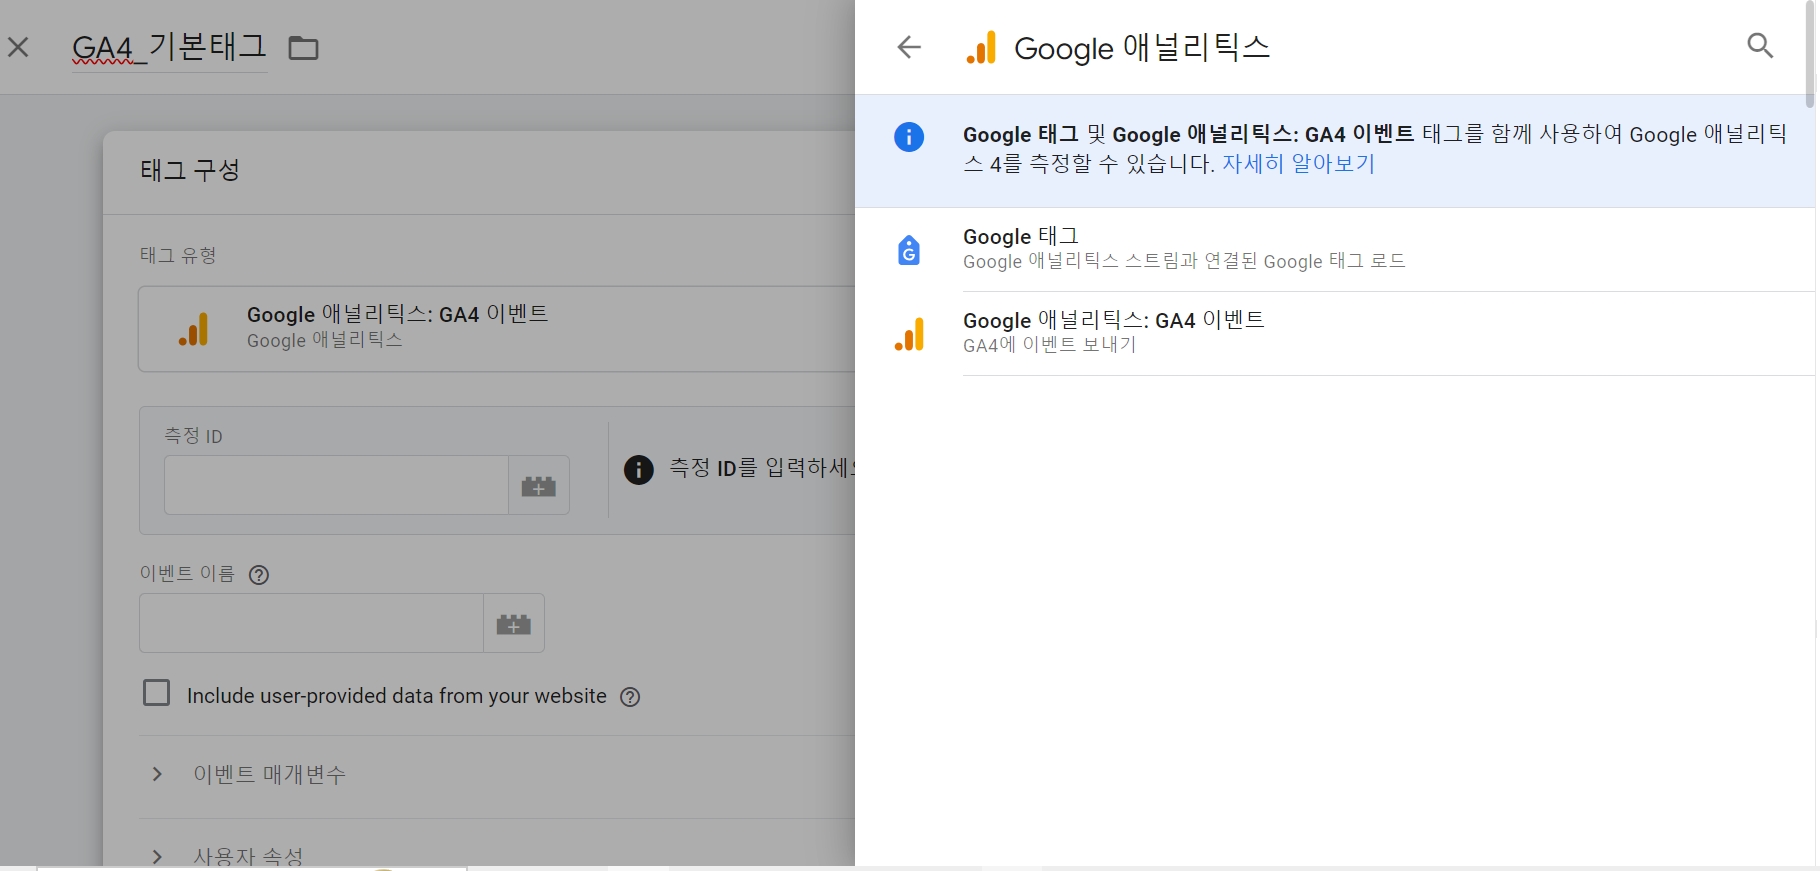Click the Google 태그 blue tag icon
Image resolution: width=1820 pixels, height=871 pixels.
point(909,250)
